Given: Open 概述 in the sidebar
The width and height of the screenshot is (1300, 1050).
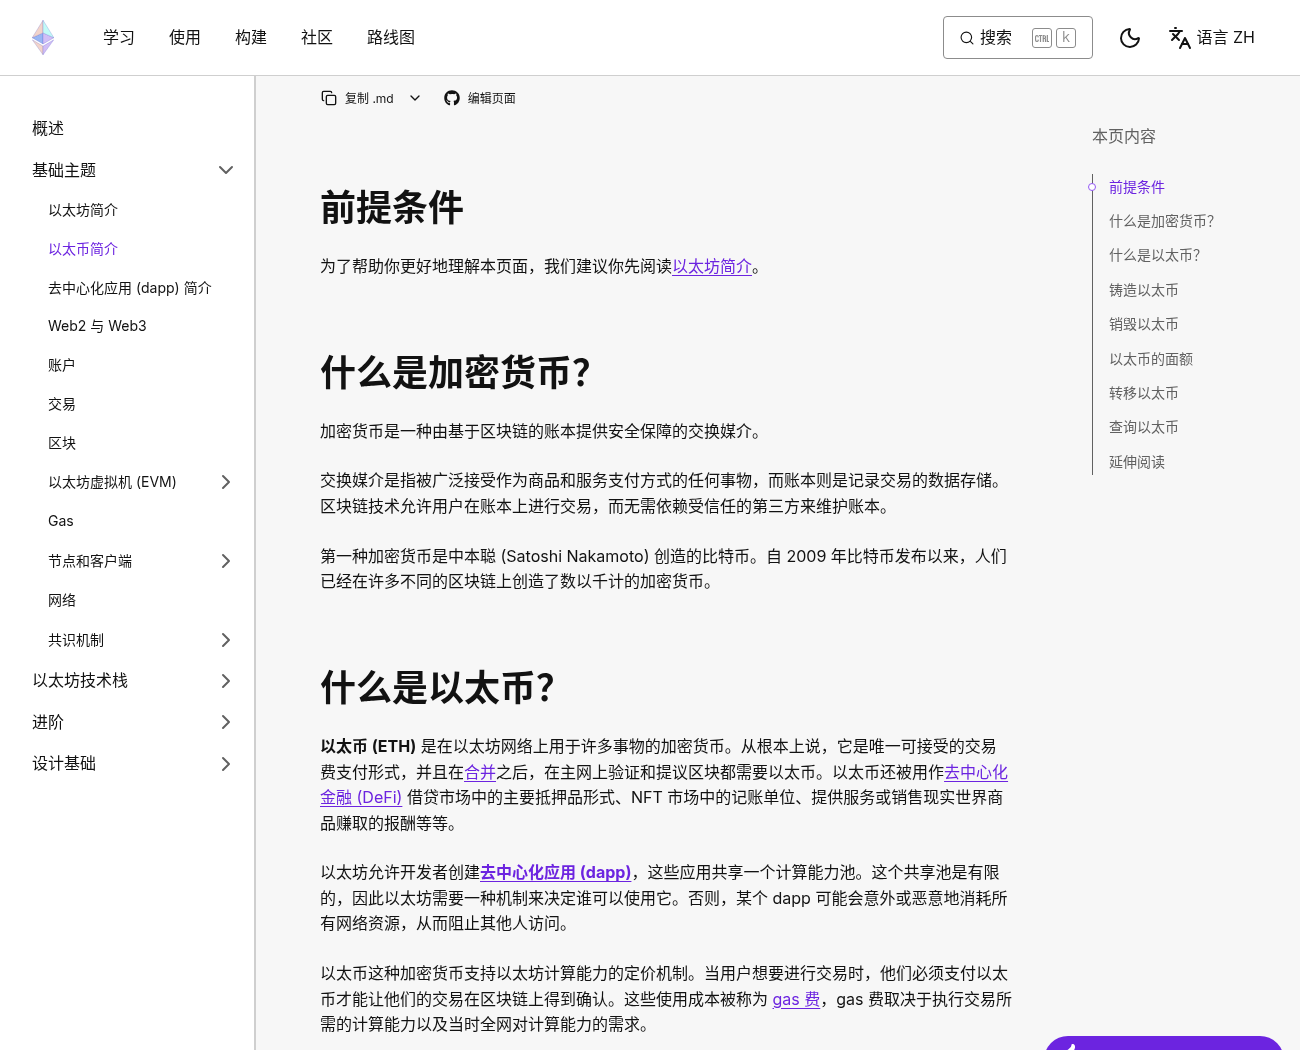Looking at the screenshot, I should tap(48, 129).
